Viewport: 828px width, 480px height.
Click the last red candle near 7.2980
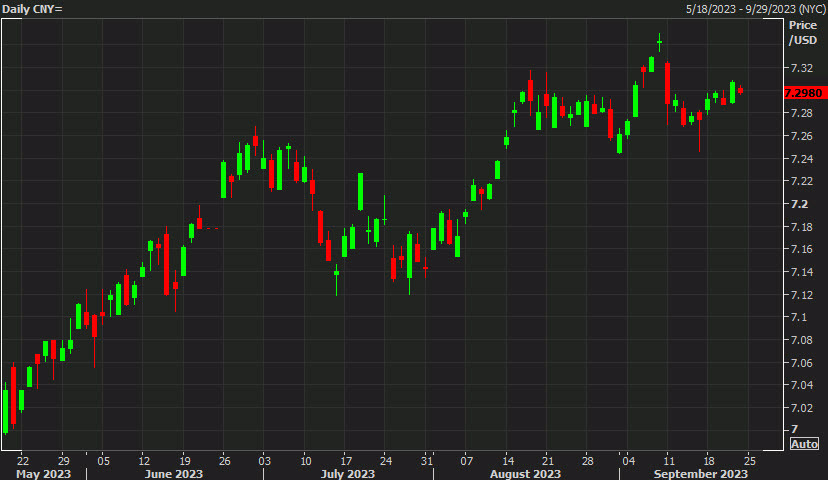pyautogui.click(x=740, y=90)
